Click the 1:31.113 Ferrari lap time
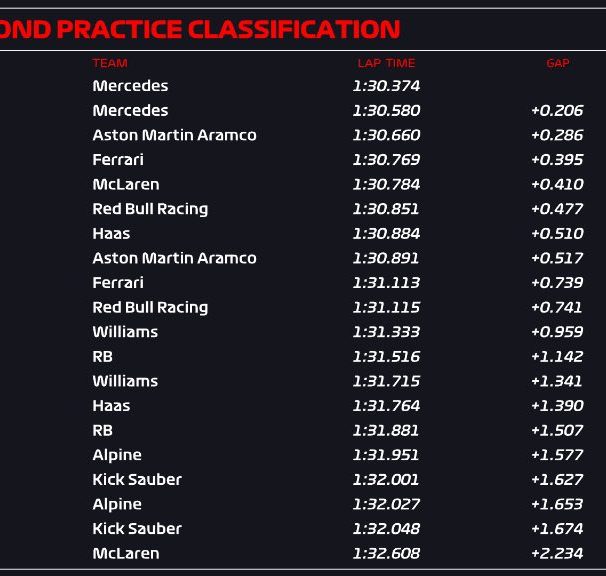The height and width of the screenshot is (576, 606). (386, 283)
